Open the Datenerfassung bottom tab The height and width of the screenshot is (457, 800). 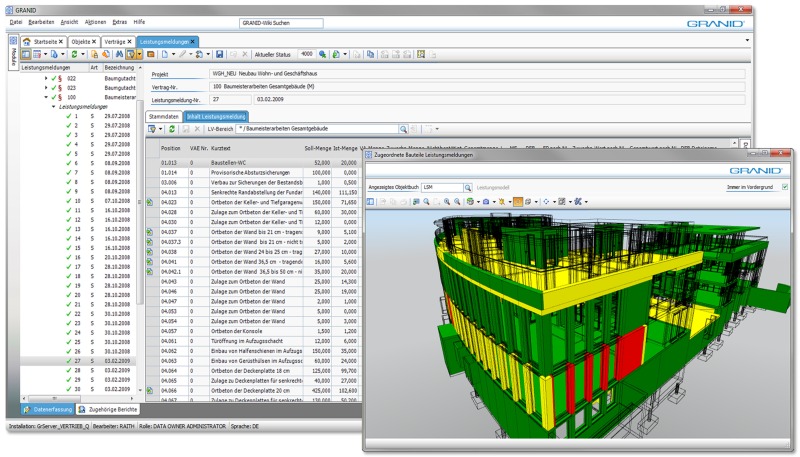(48, 409)
